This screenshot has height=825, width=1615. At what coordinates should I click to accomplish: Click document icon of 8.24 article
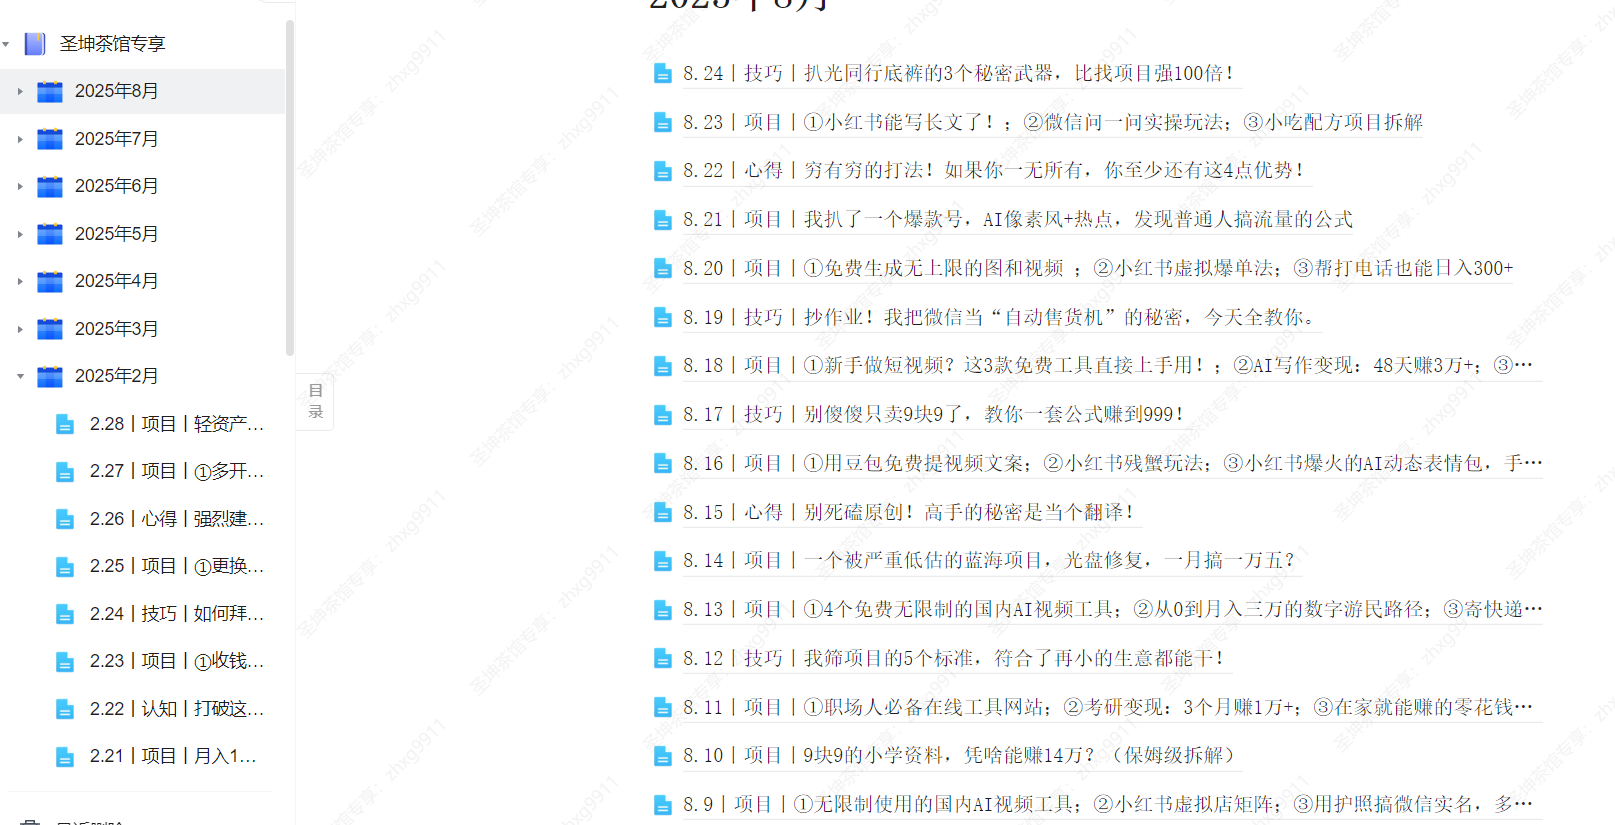click(x=662, y=73)
